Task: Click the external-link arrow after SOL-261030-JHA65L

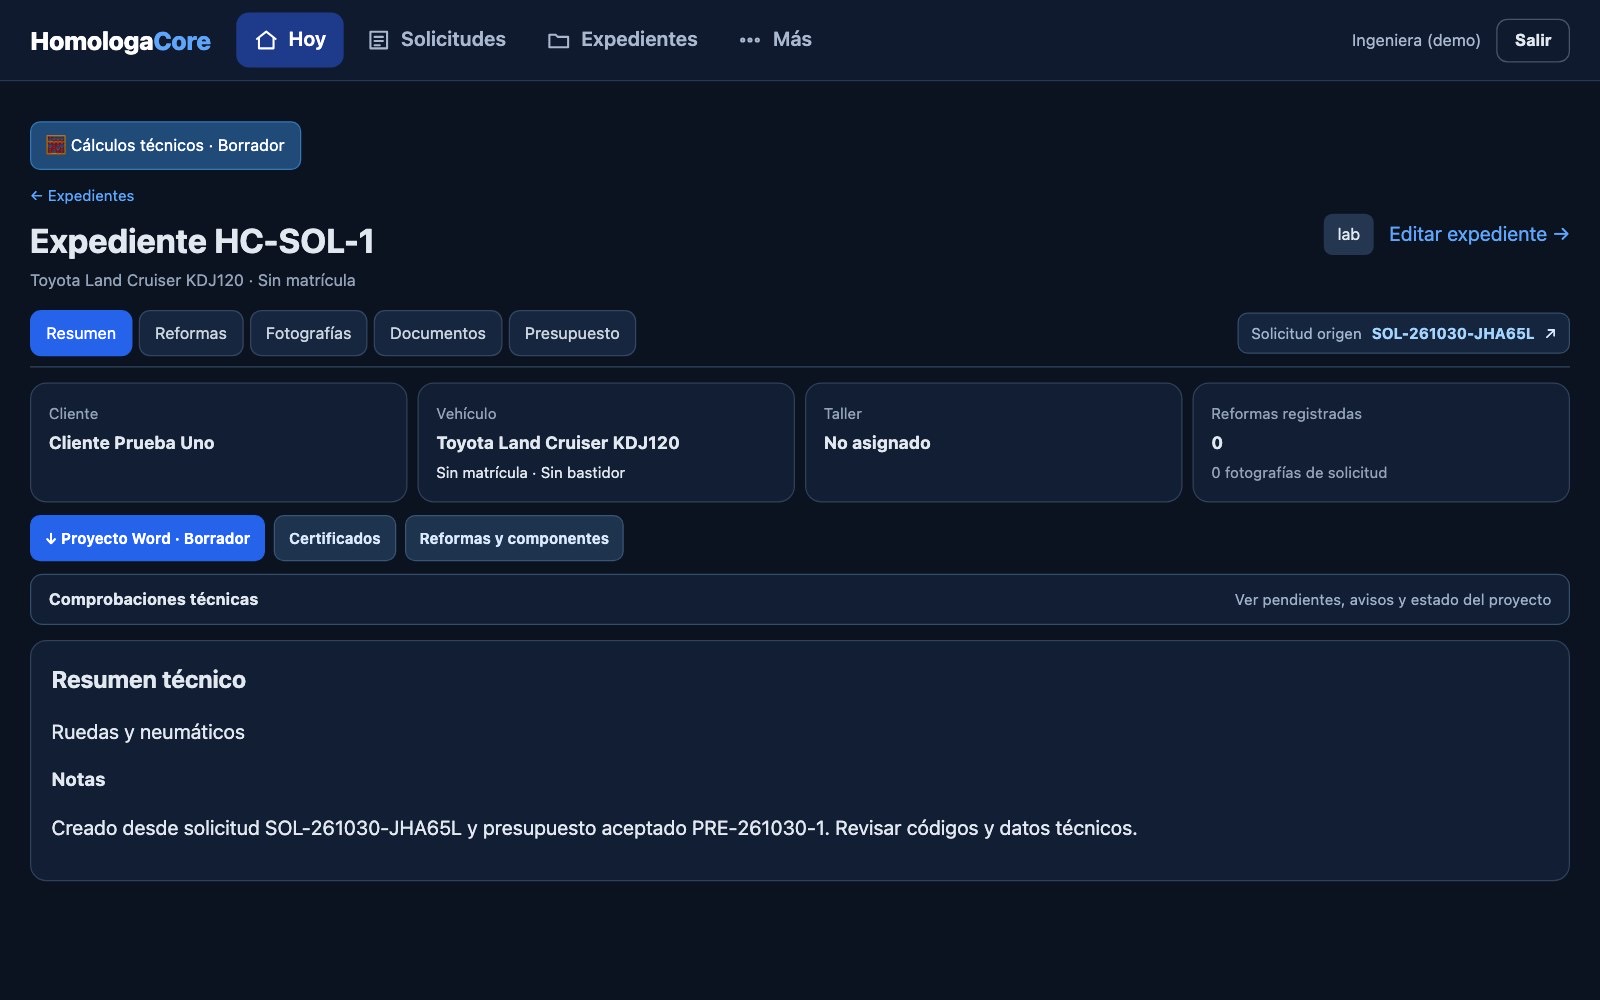Action: 1550,333
